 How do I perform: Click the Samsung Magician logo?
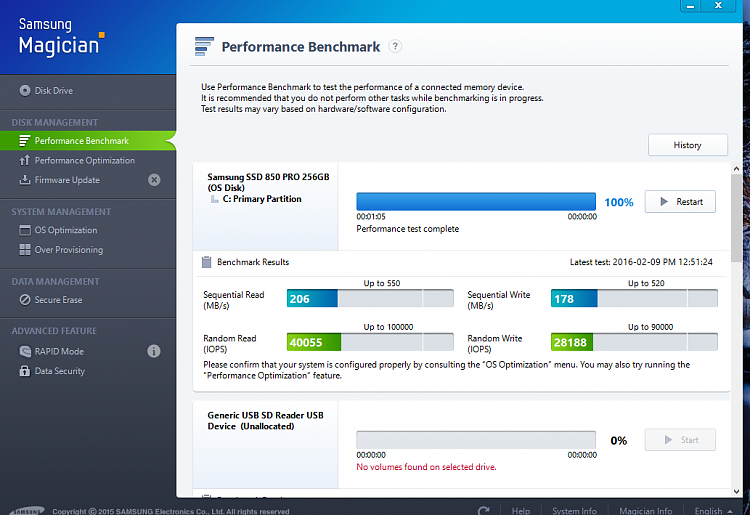61,36
